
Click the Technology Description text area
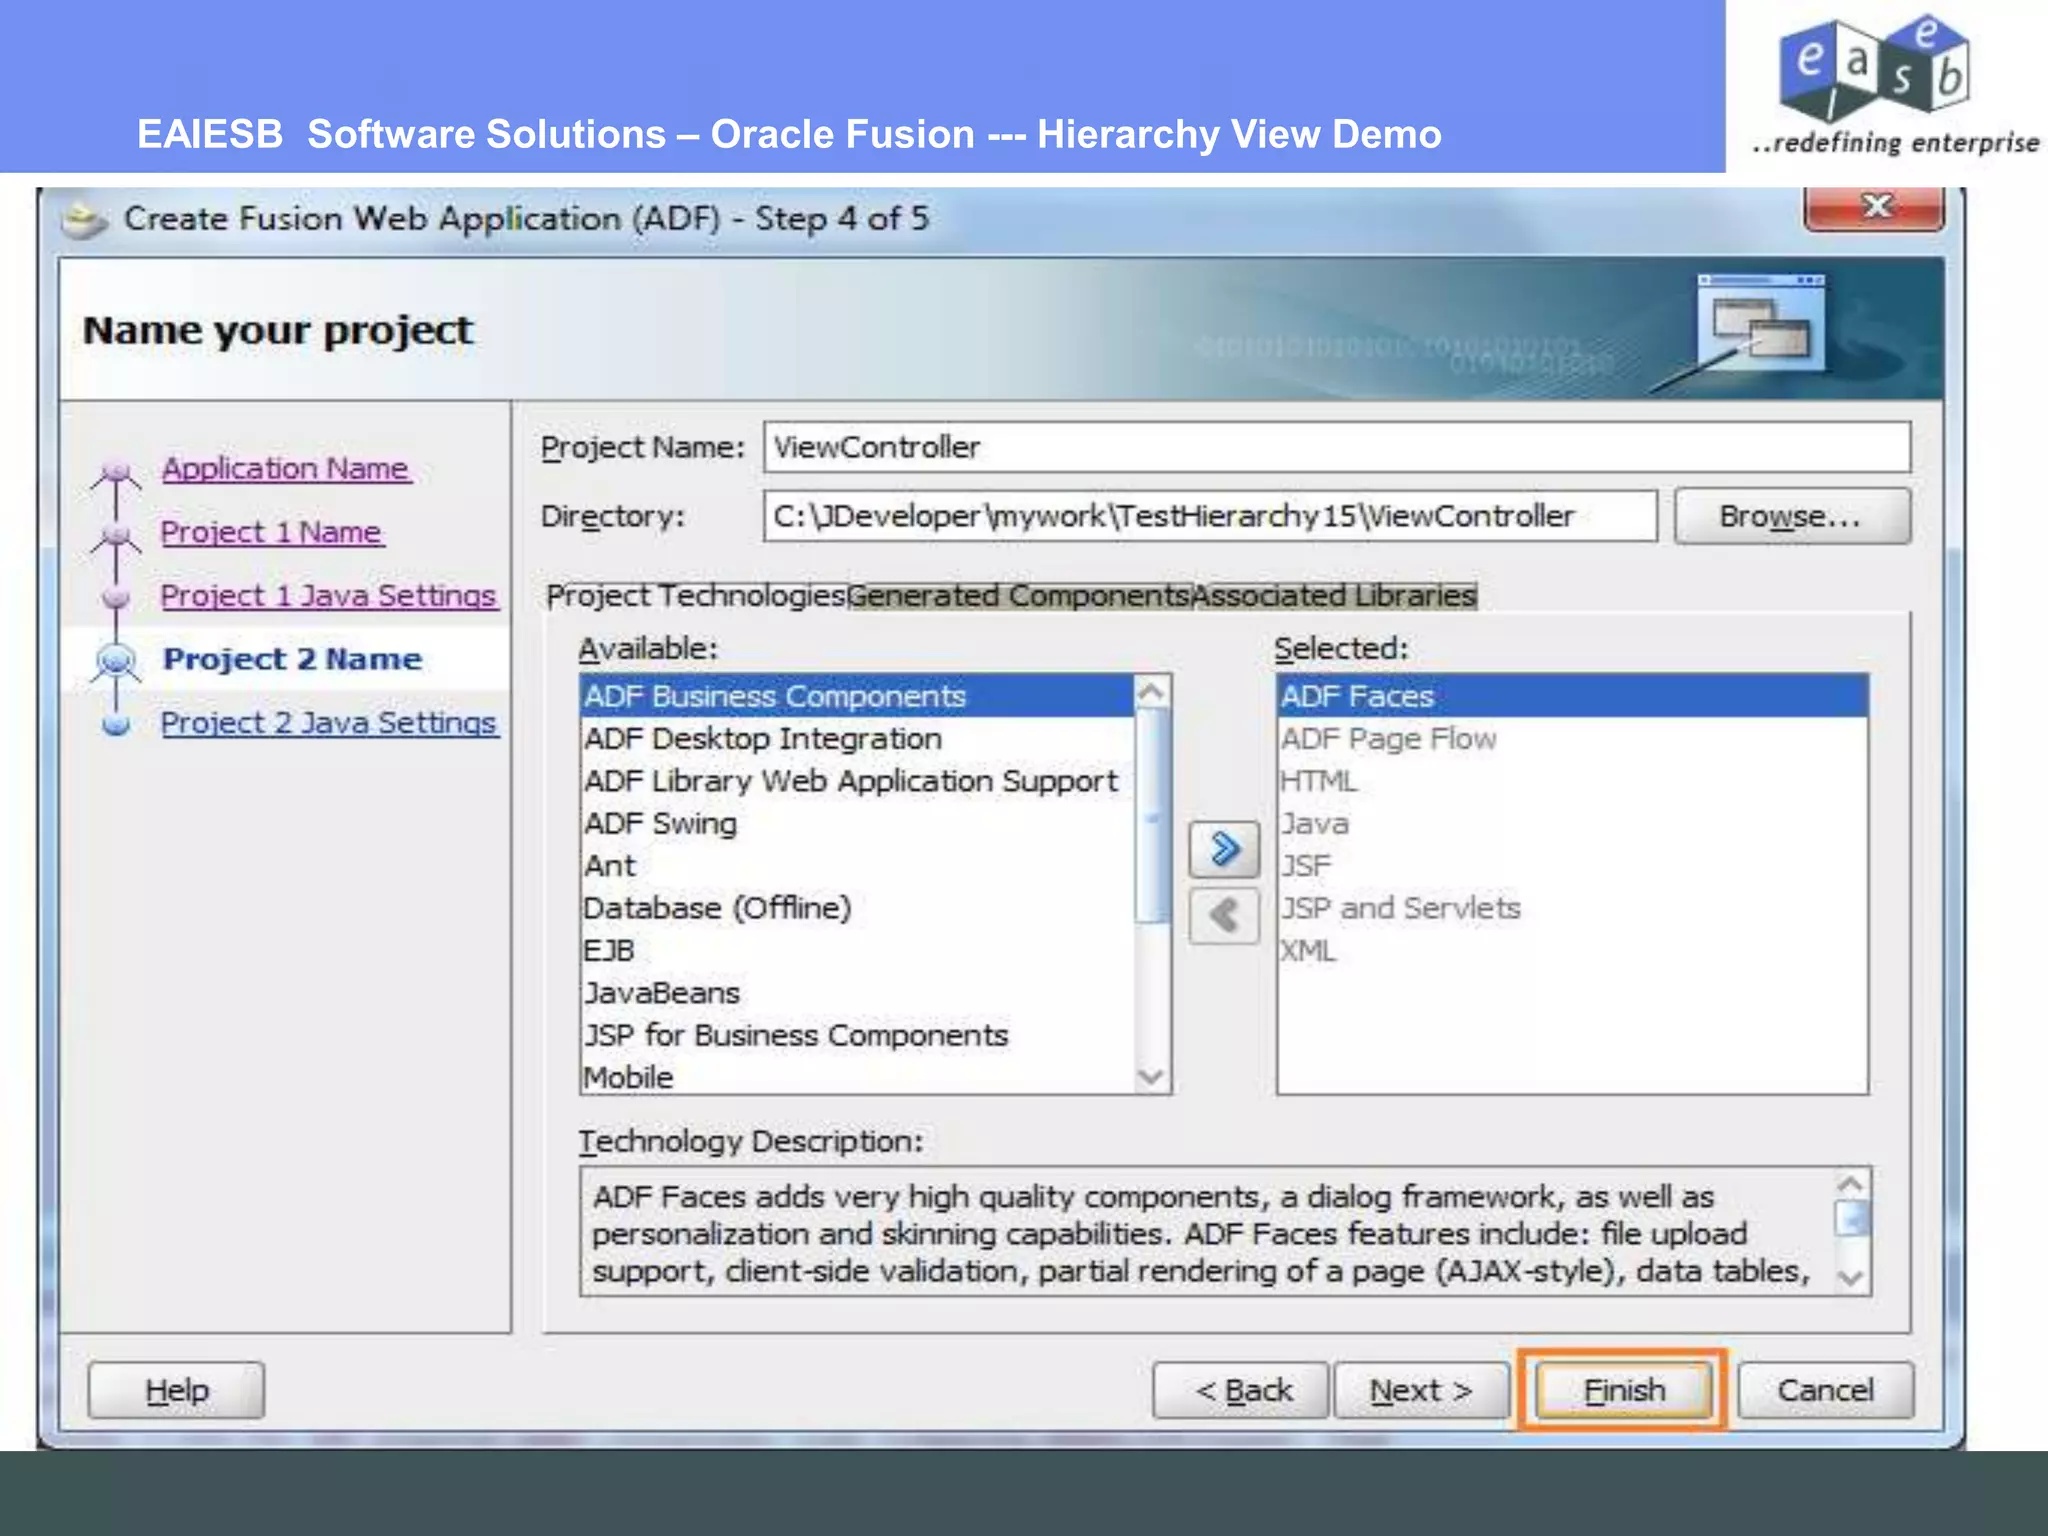coord(1207,1232)
